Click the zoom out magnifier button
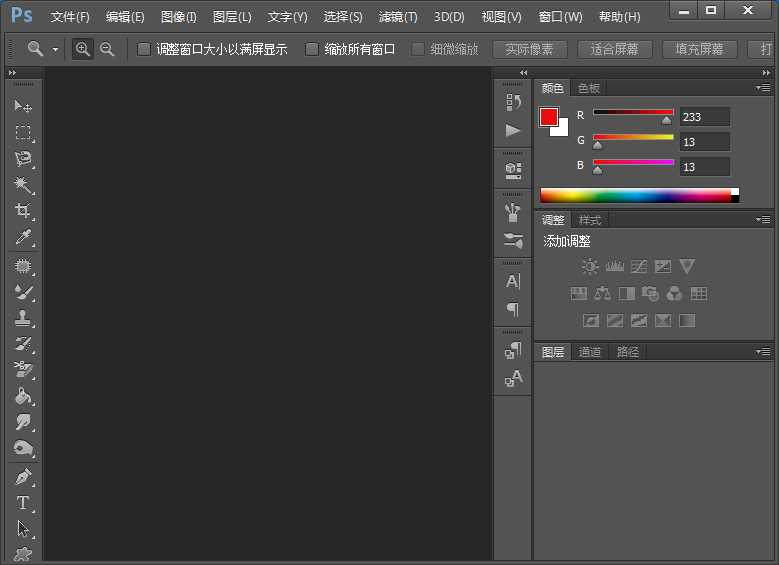 coord(107,49)
